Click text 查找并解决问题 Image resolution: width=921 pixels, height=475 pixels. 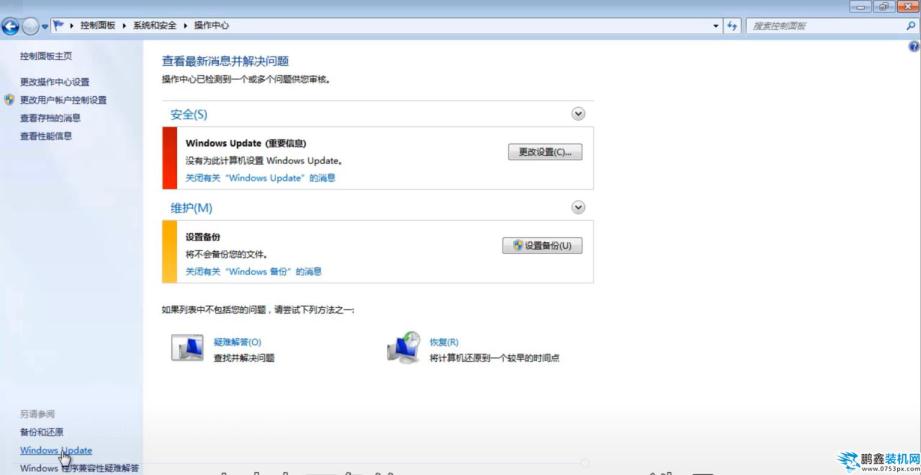pyautogui.click(x=244, y=358)
